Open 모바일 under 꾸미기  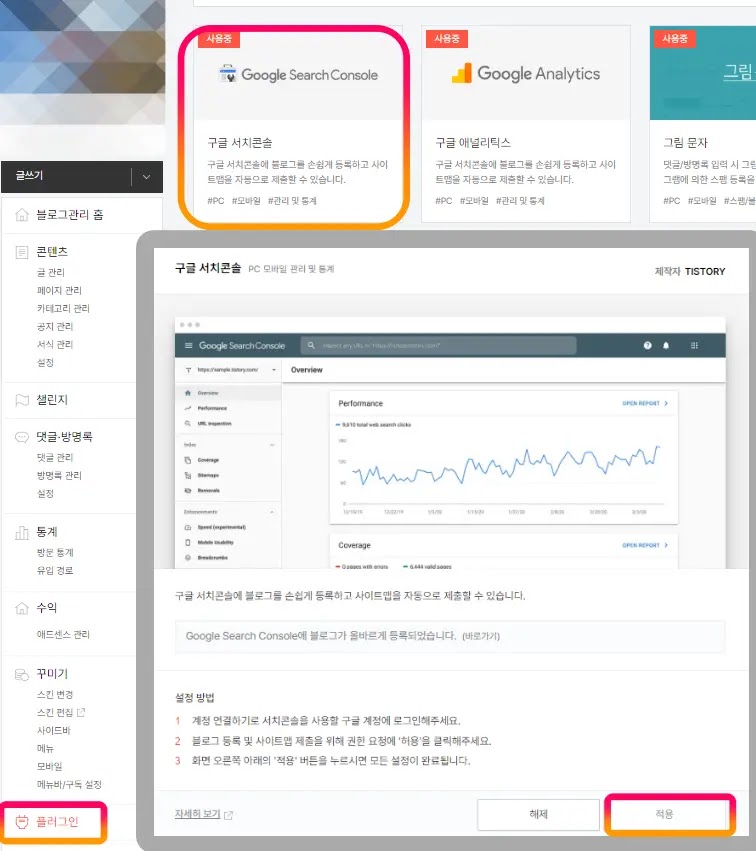coord(49,766)
